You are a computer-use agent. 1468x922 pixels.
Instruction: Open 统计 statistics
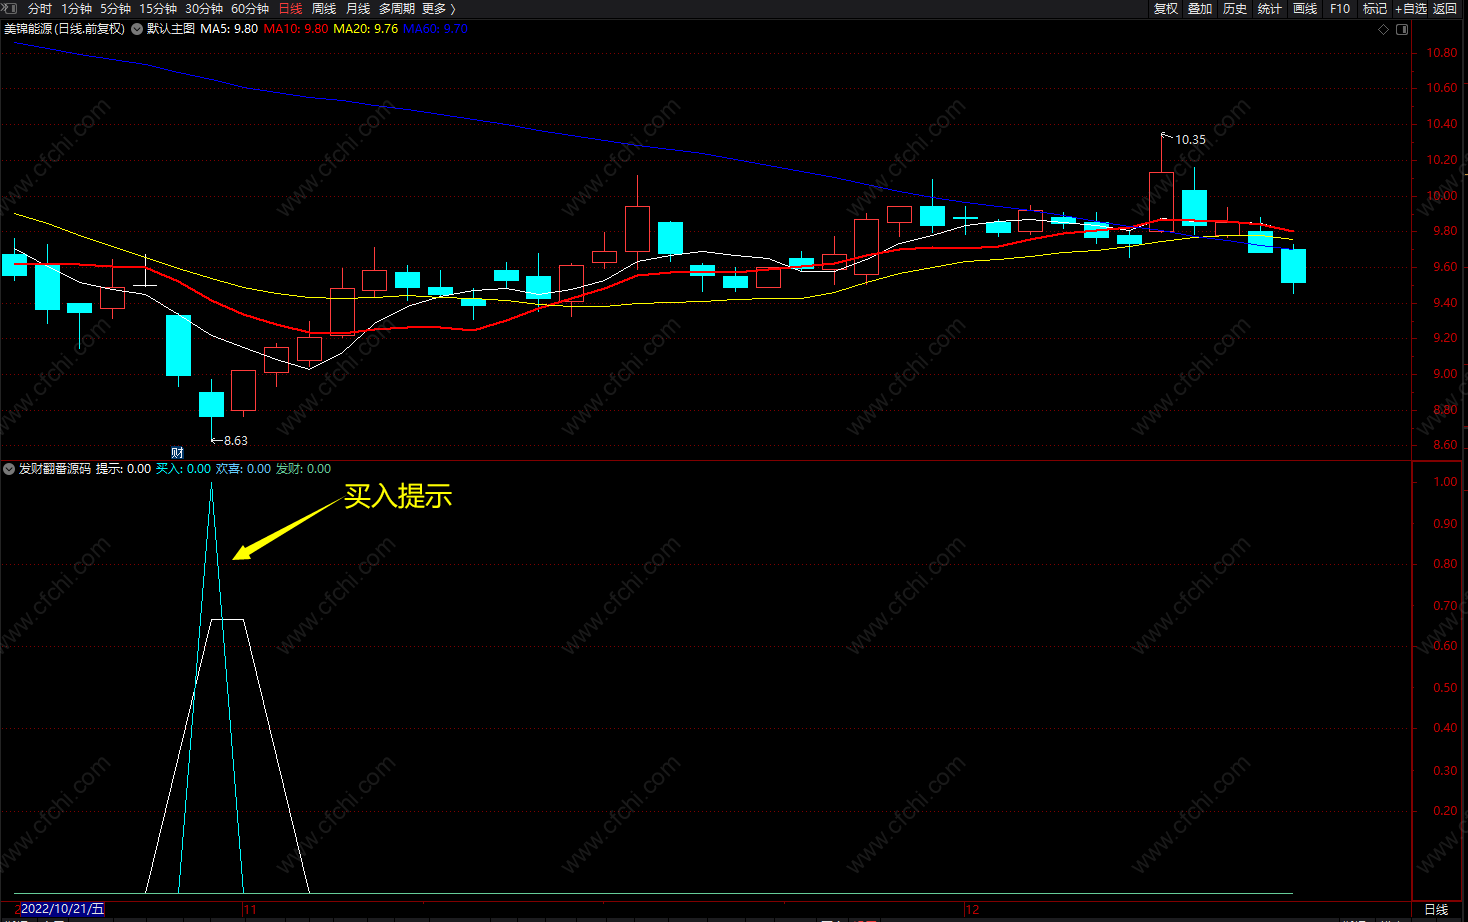[x=1270, y=8]
